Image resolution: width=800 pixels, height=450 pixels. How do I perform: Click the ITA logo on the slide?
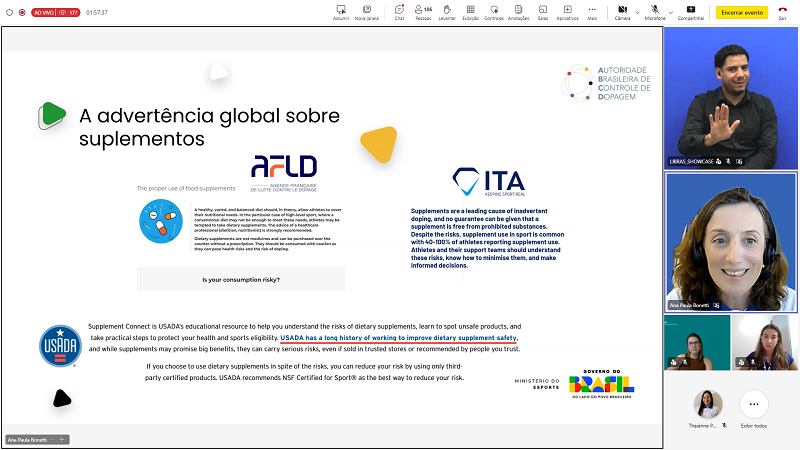click(x=489, y=182)
